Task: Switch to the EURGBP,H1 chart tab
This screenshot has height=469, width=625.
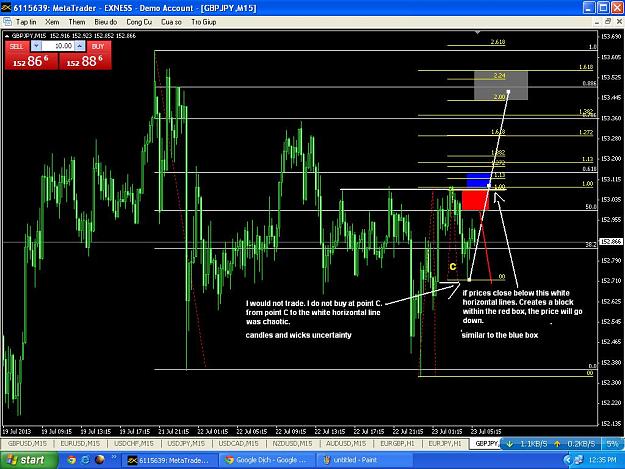Action: pos(397,443)
